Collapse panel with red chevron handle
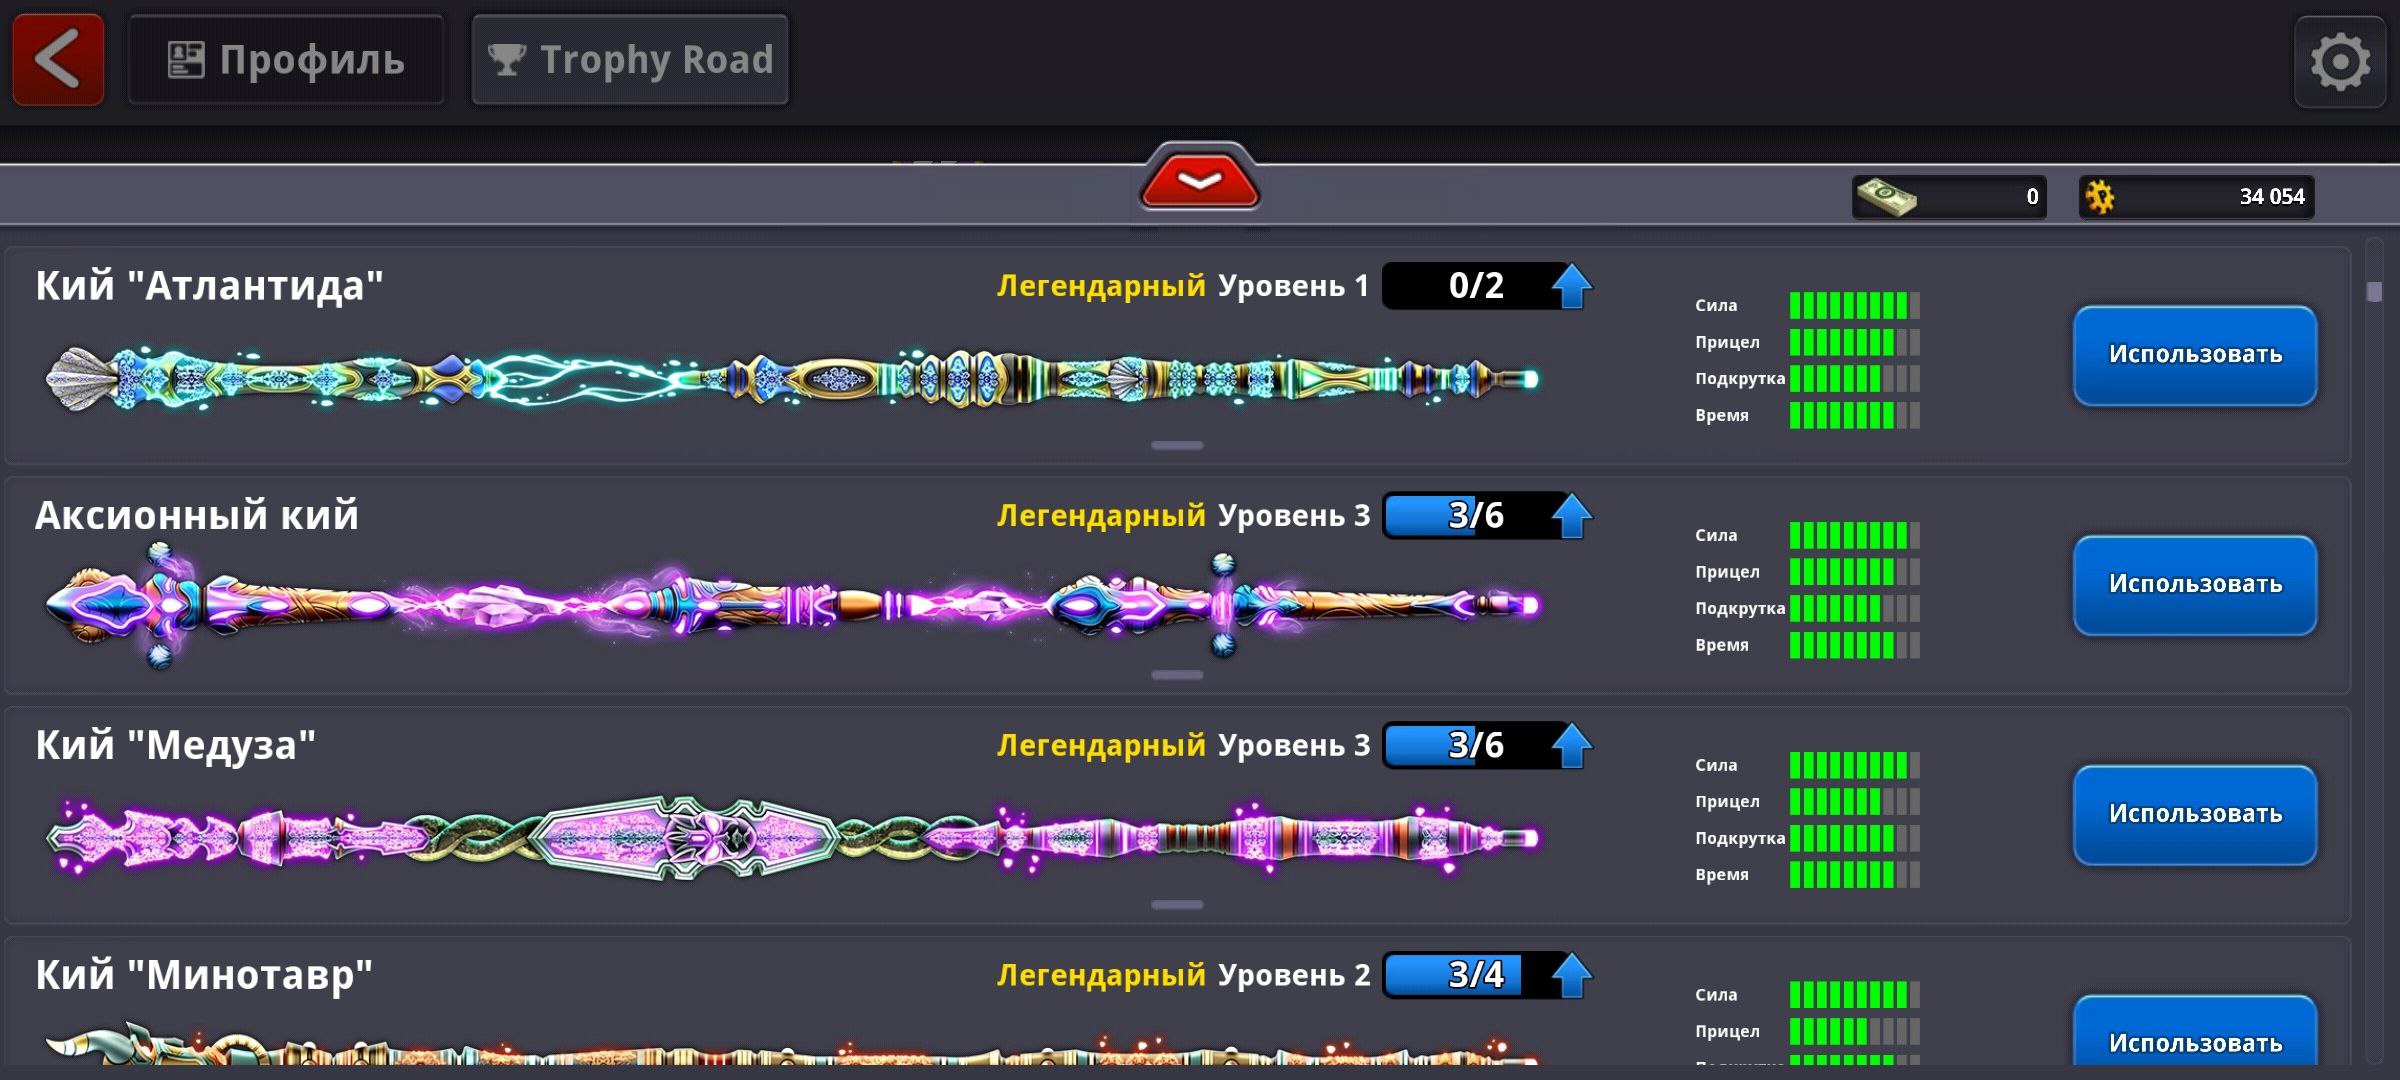 [1199, 179]
